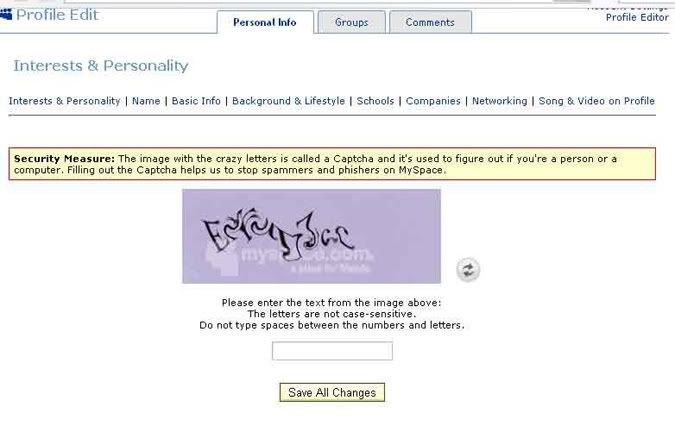Focus the Captcha text input field

[x=332, y=351]
